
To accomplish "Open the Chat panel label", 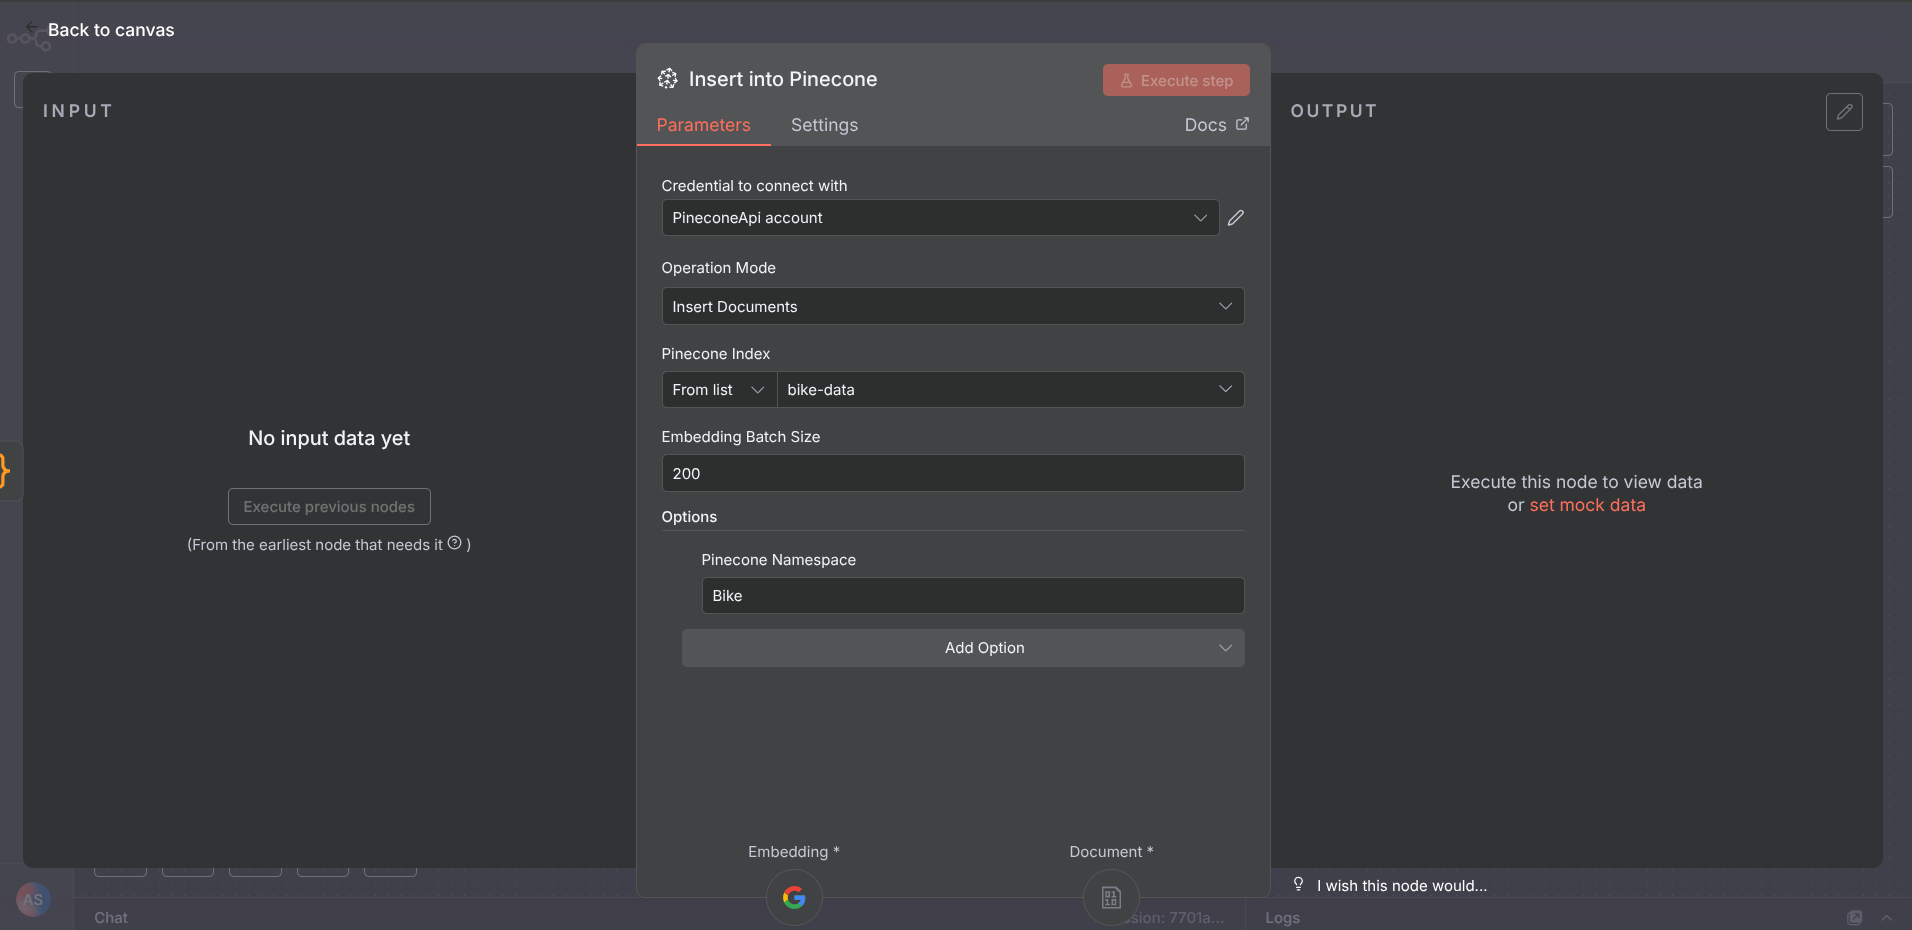I will coord(111,917).
